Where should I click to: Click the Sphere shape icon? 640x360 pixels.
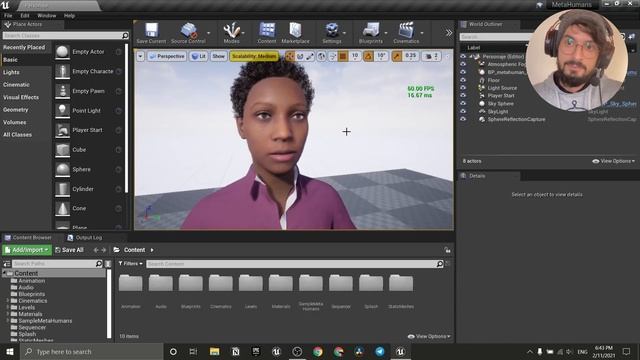pos(62,169)
